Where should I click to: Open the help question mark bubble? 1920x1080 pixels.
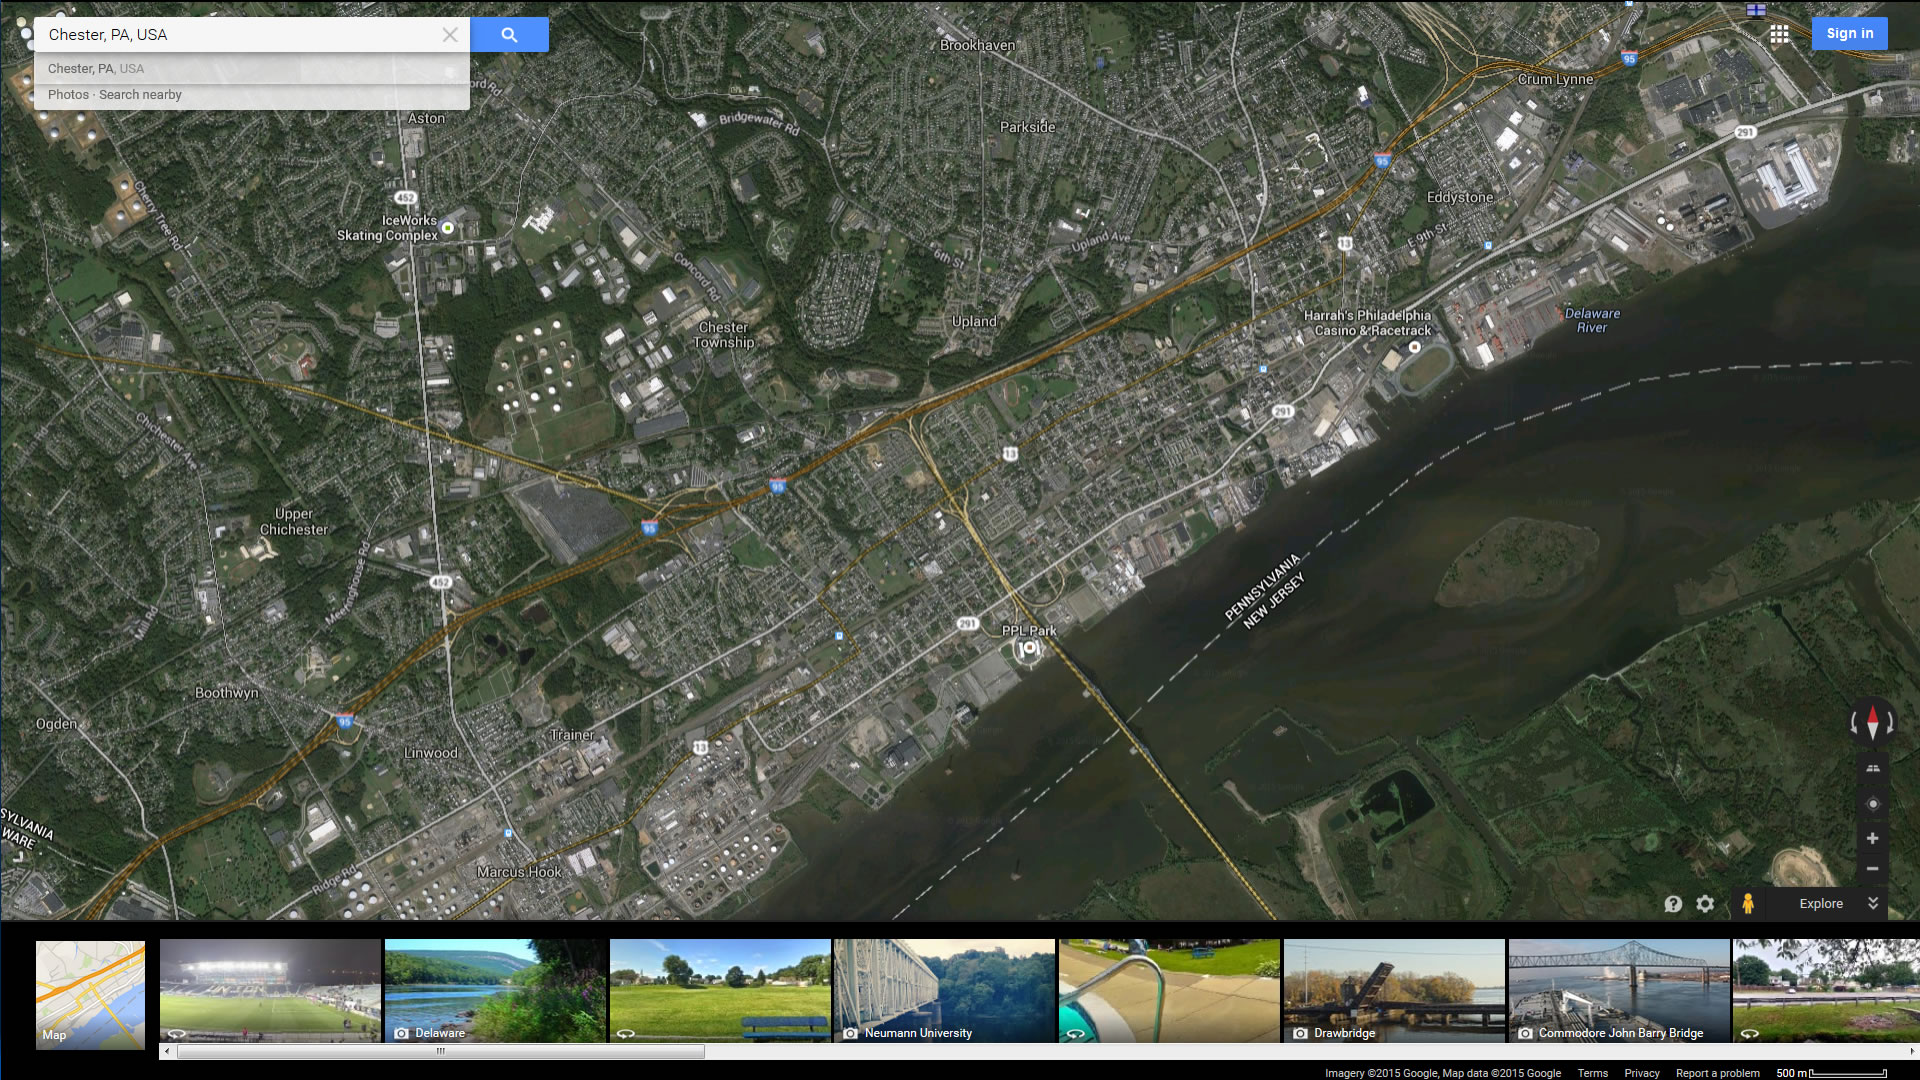point(1673,904)
